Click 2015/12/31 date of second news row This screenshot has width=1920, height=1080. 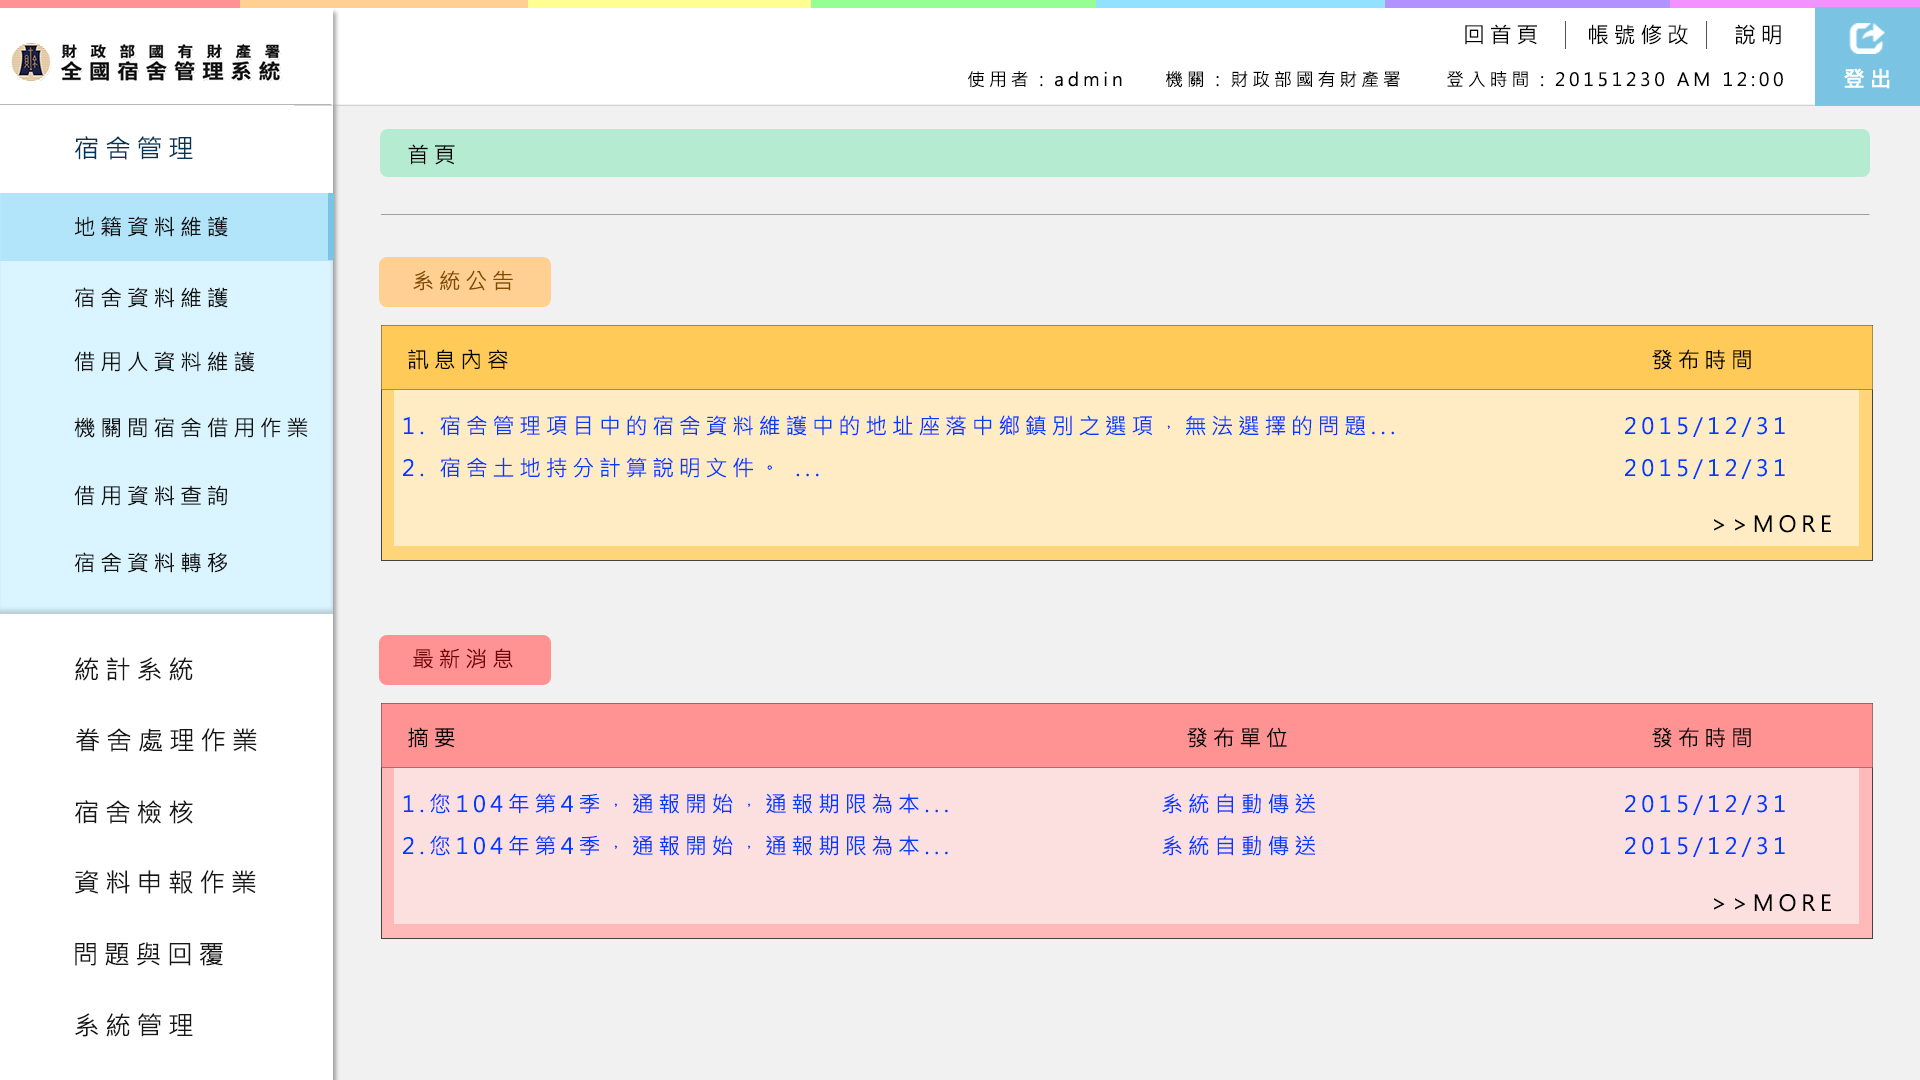click(x=1705, y=847)
